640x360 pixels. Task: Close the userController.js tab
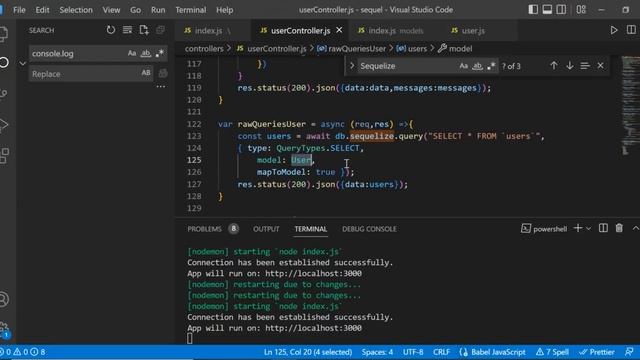[x=339, y=30]
